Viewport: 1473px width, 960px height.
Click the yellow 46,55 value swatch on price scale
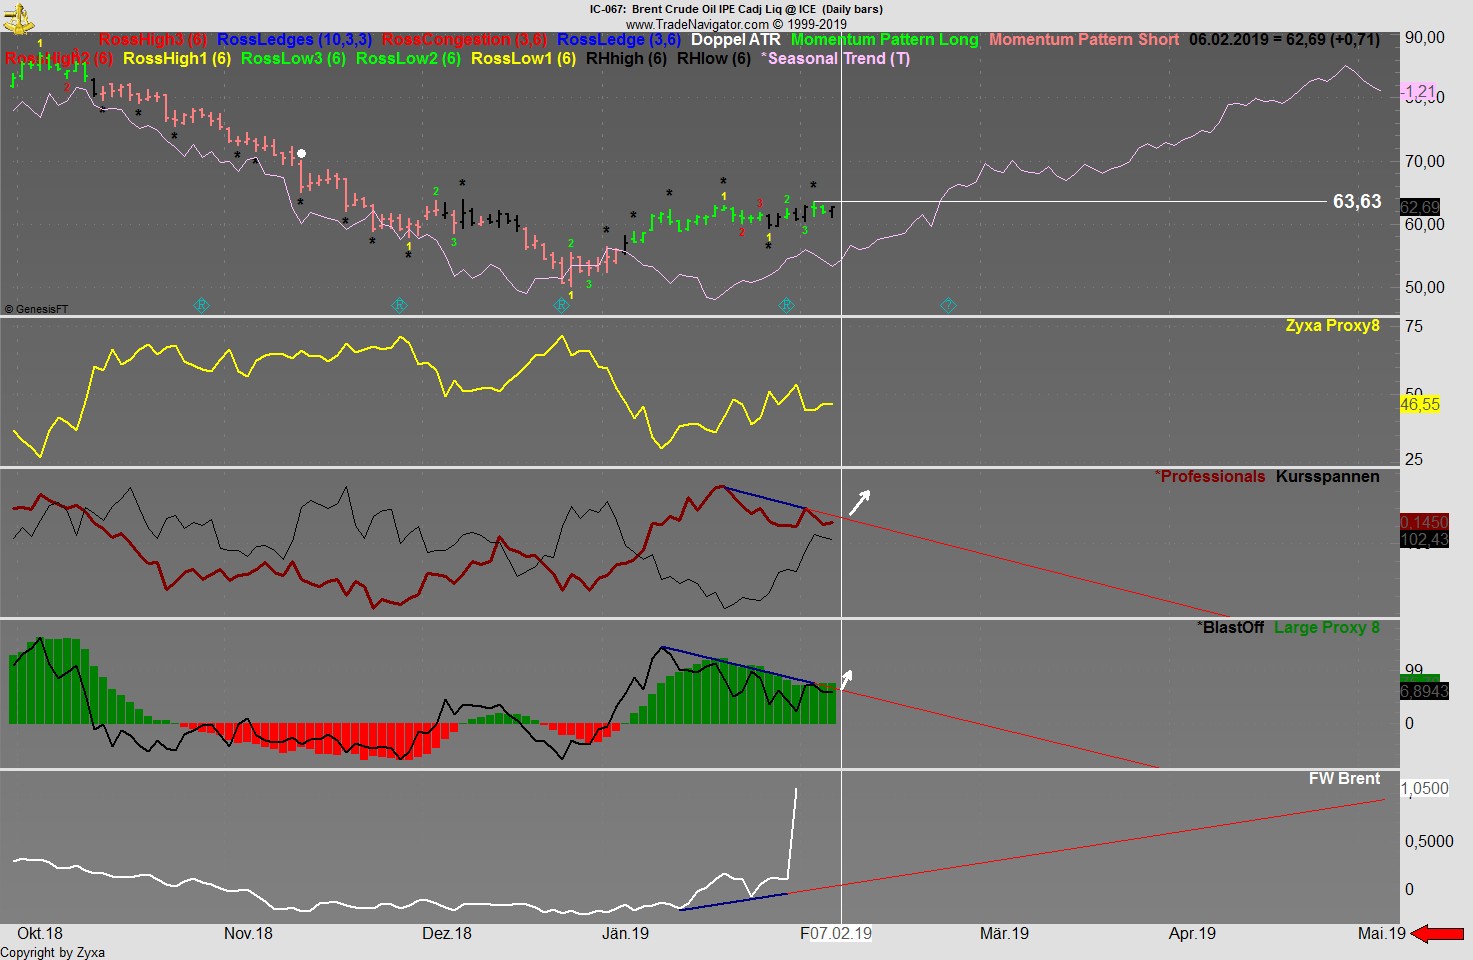pyautogui.click(x=1422, y=405)
